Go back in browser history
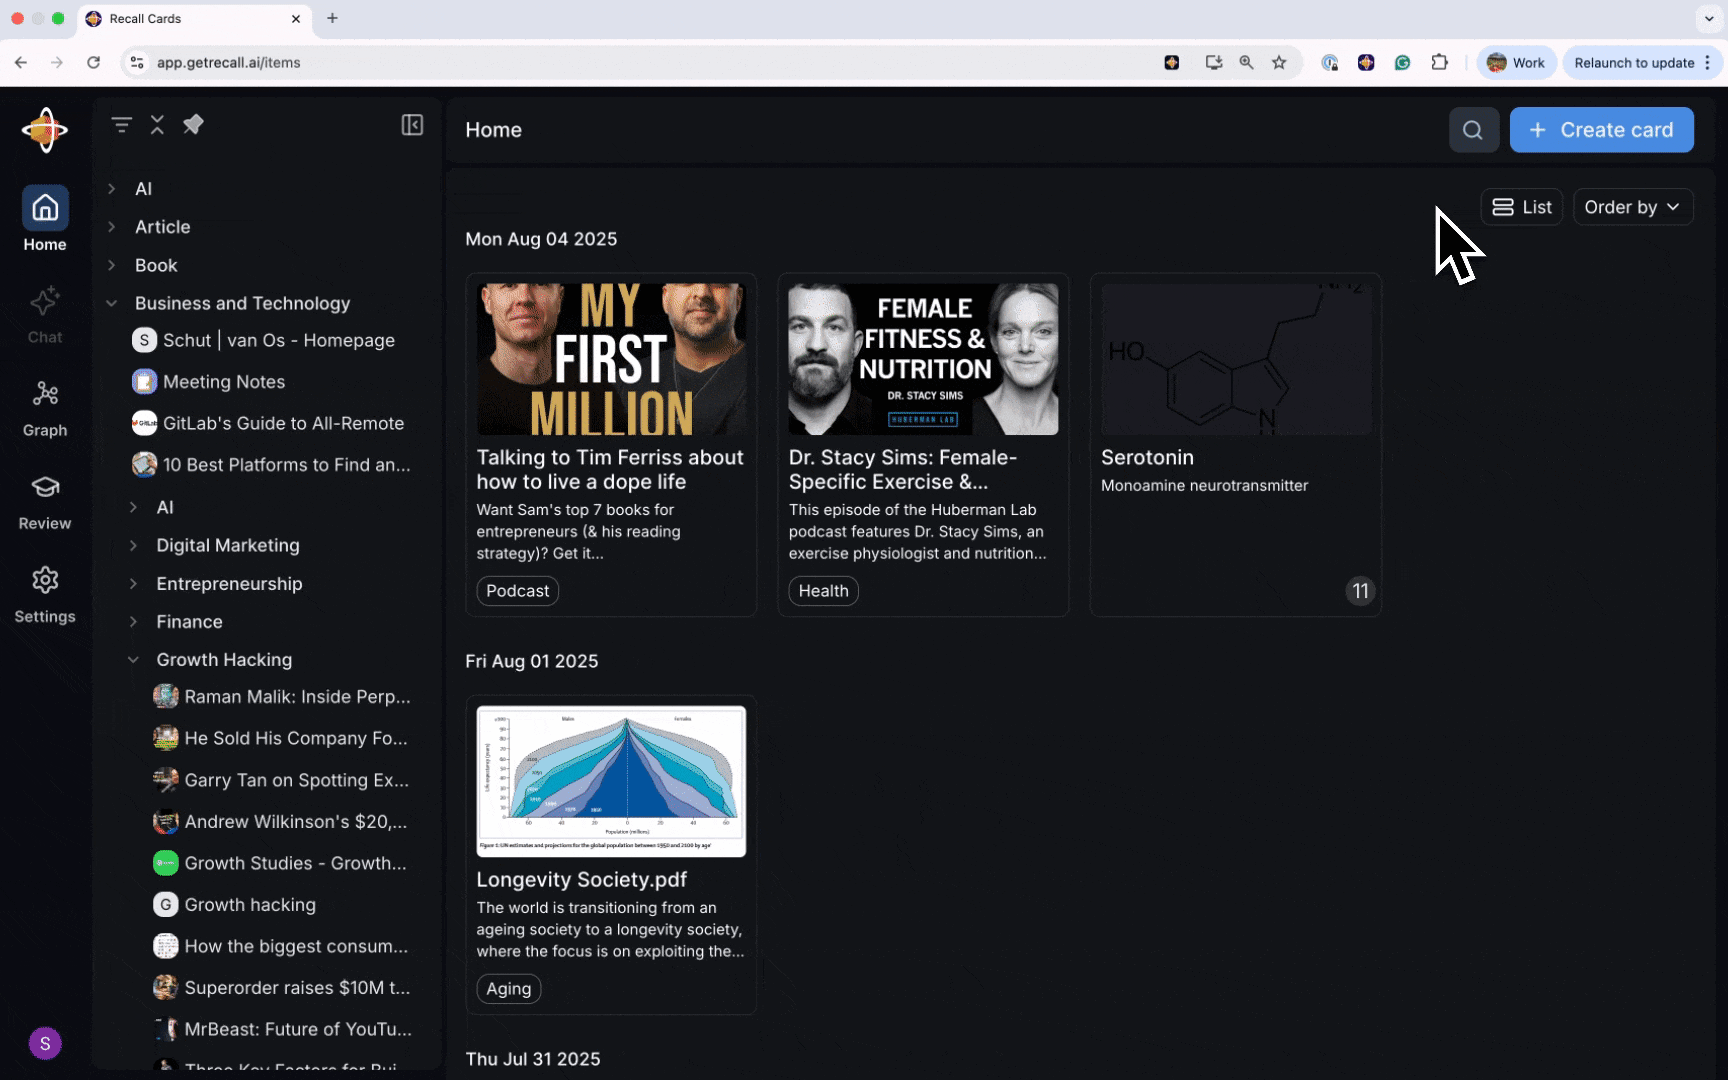Image resolution: width=1728 pixels, height=1080 pixels. click(21, 62)
